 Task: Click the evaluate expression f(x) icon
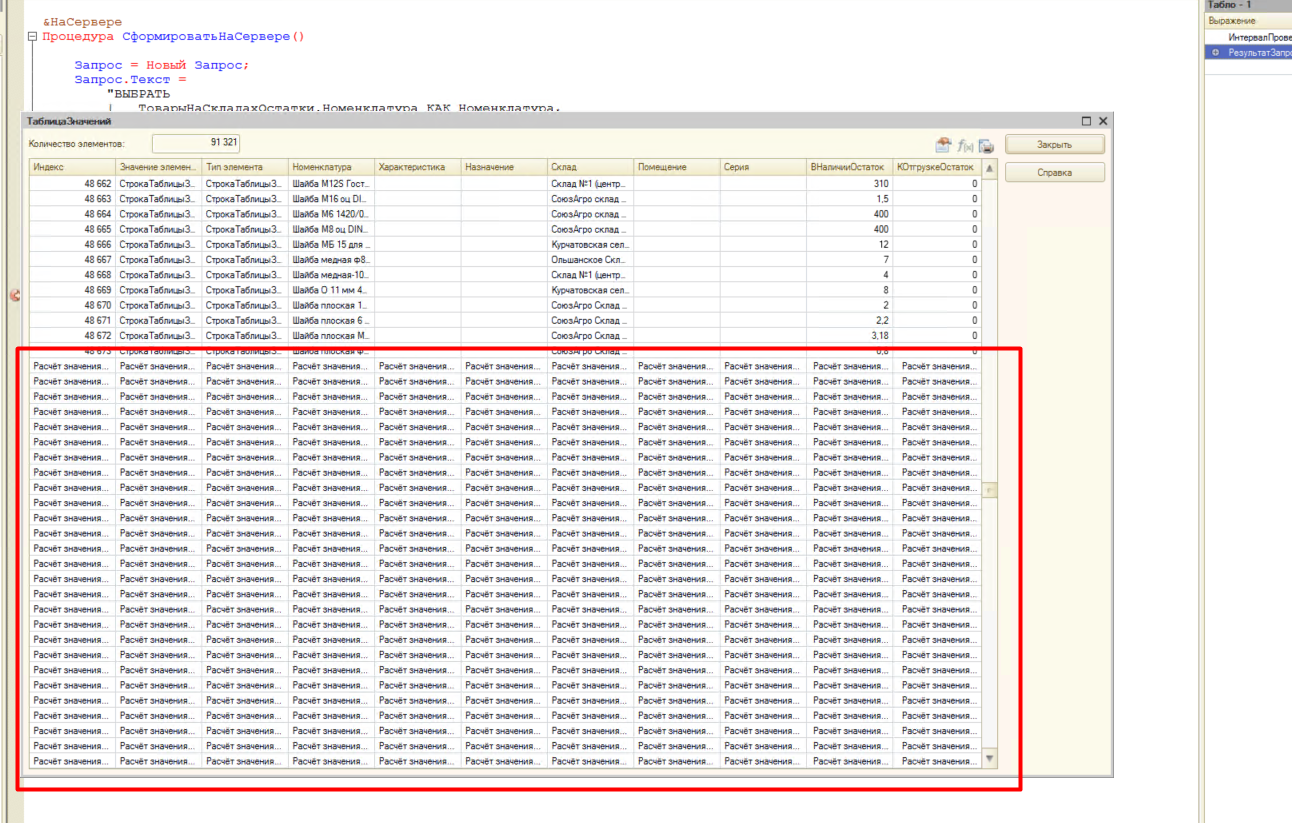click(965, 145)
